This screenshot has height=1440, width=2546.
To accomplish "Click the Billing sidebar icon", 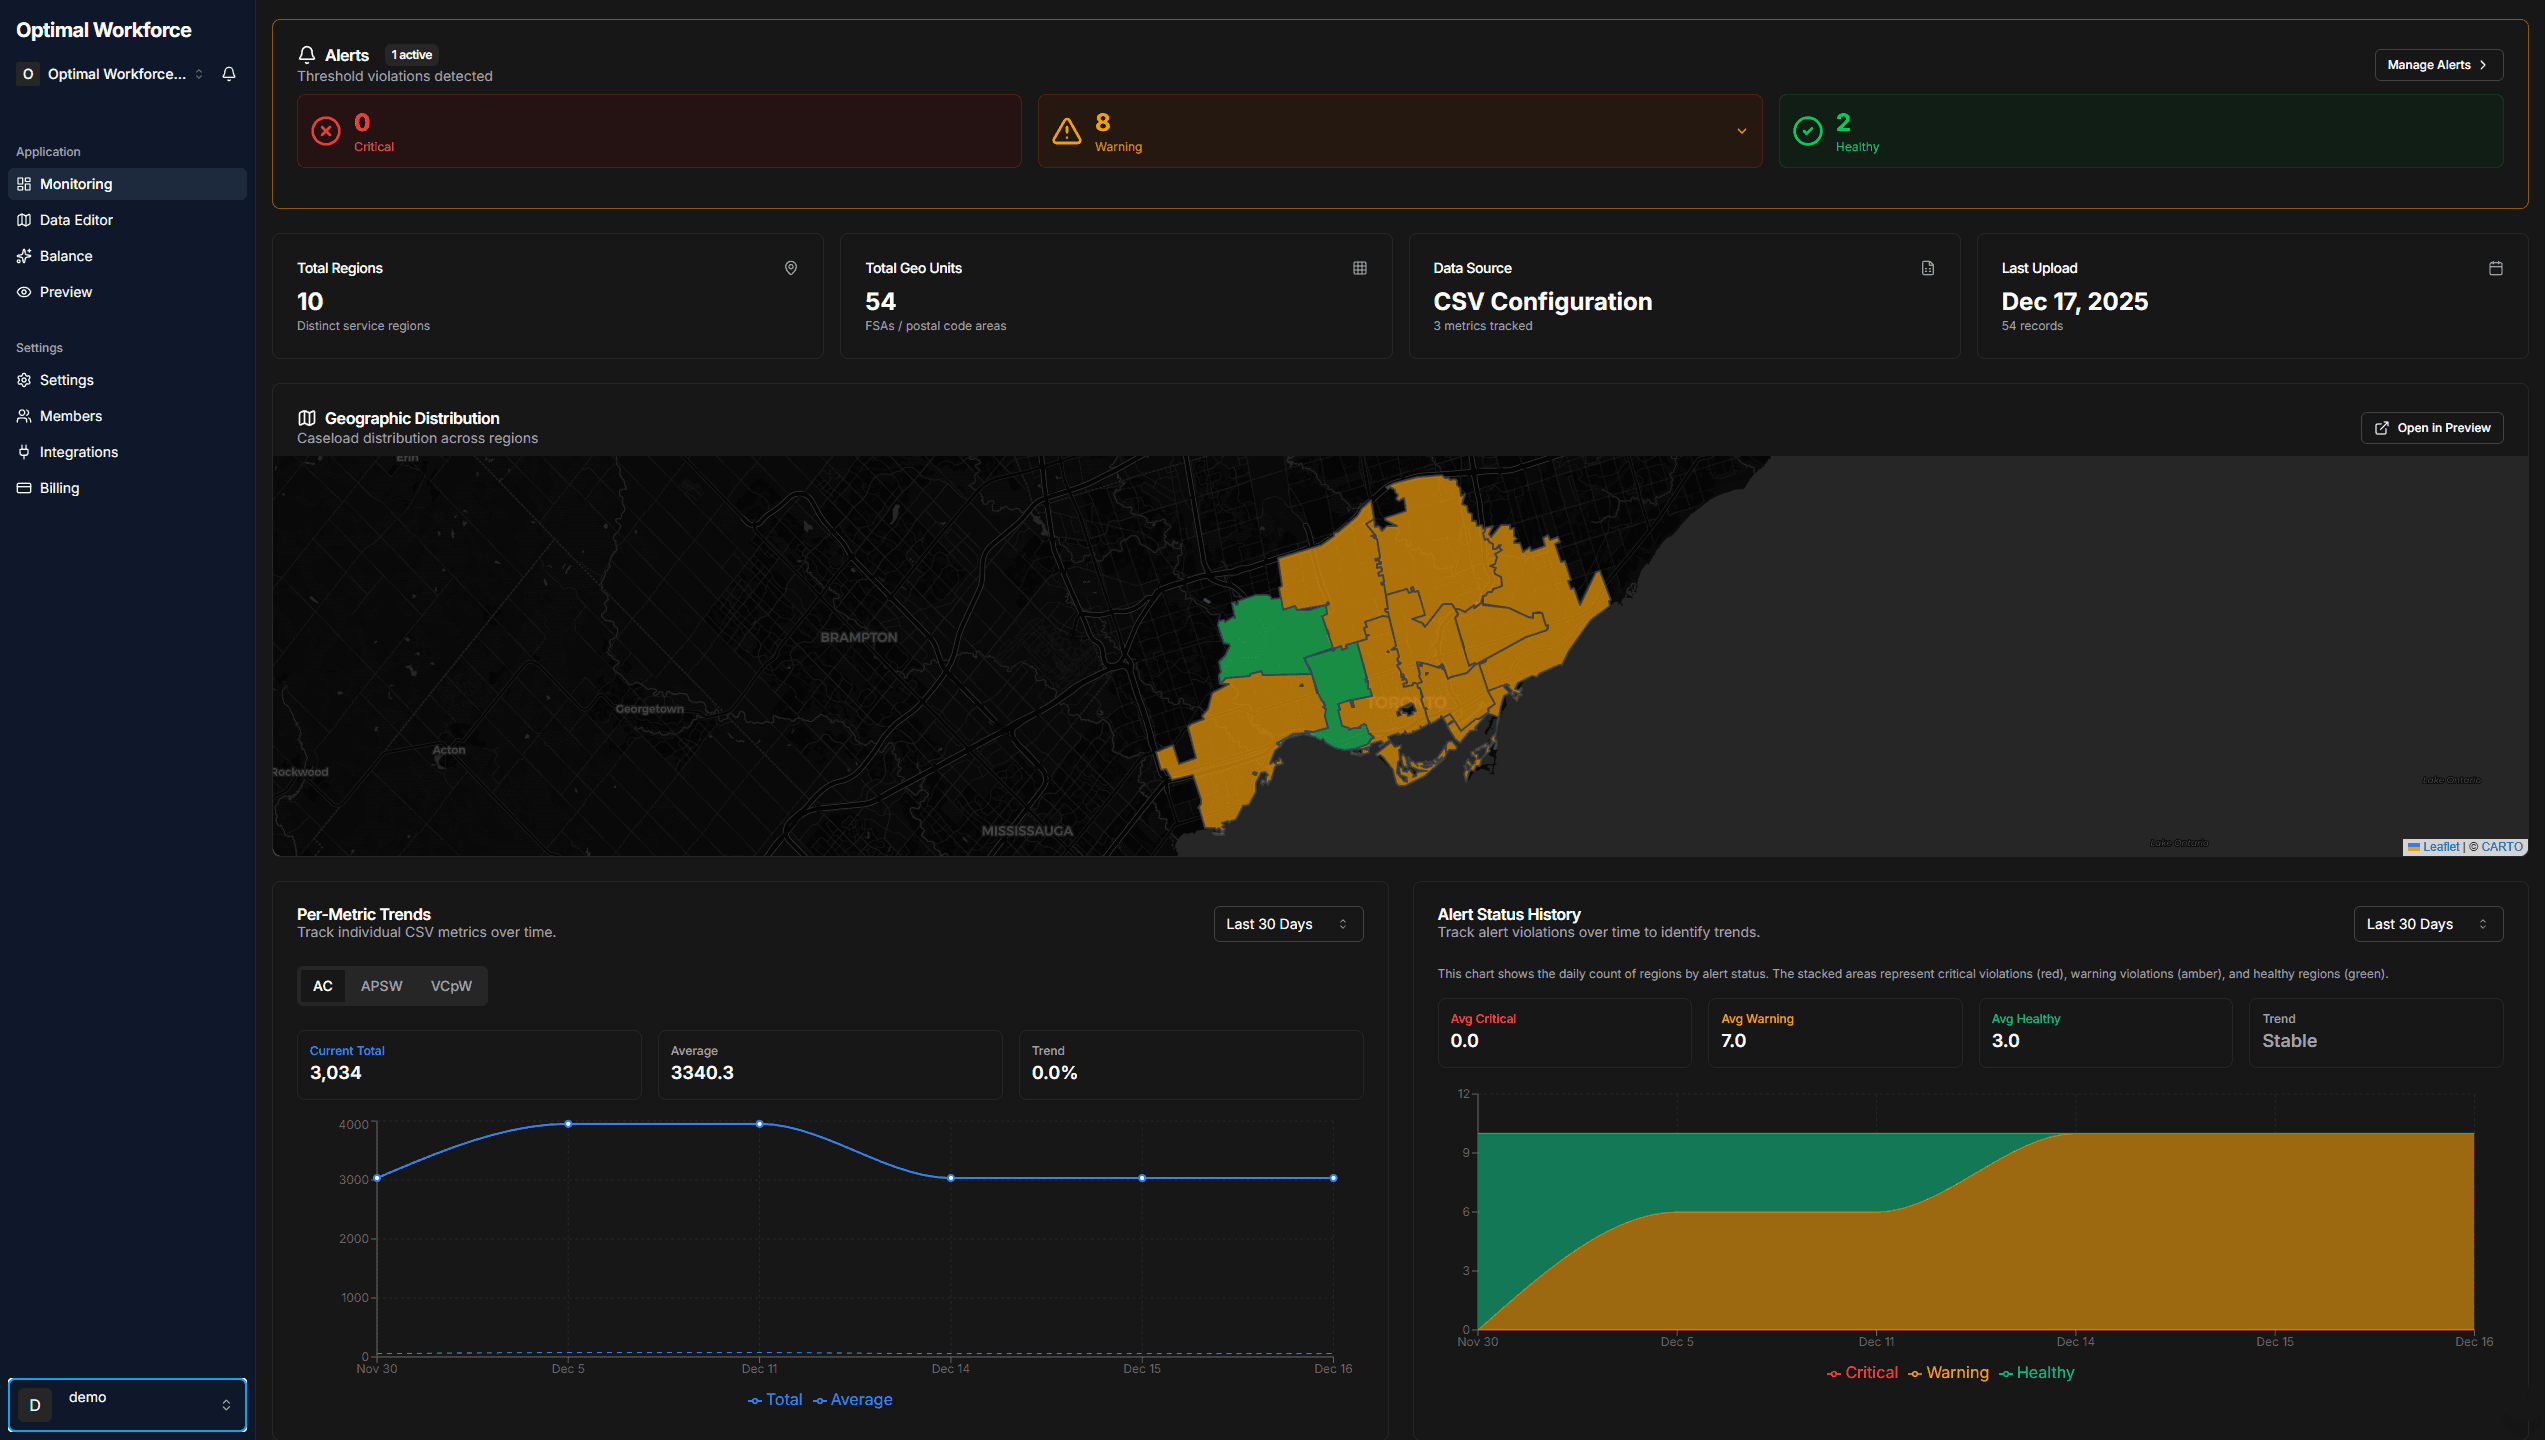I will (x=24, y=487).
